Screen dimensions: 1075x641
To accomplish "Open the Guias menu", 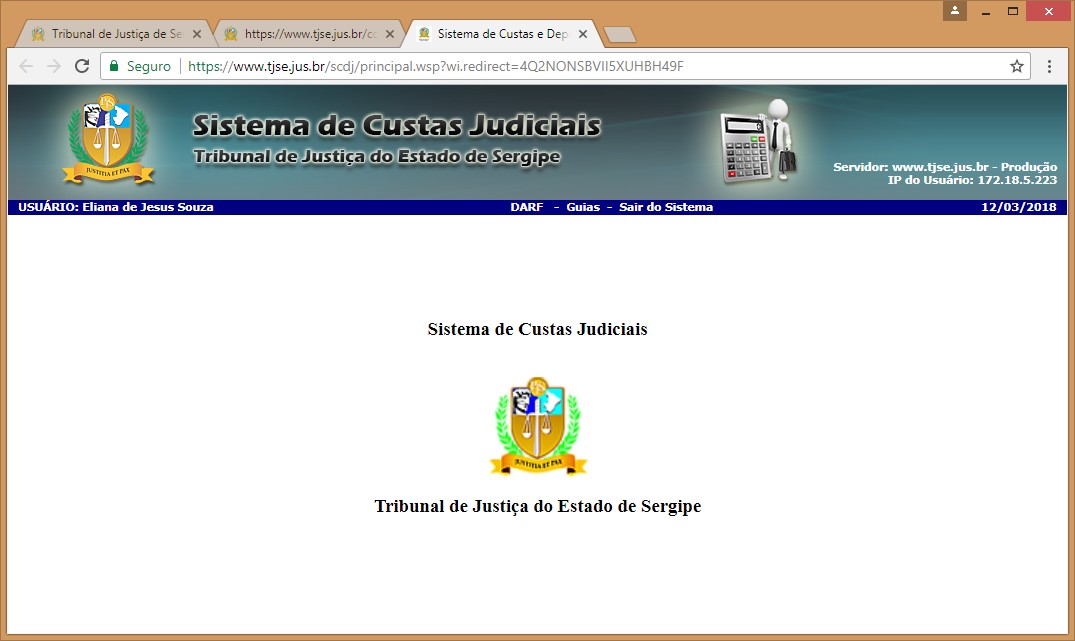I will pyautogui.click(x=583, y=207).
